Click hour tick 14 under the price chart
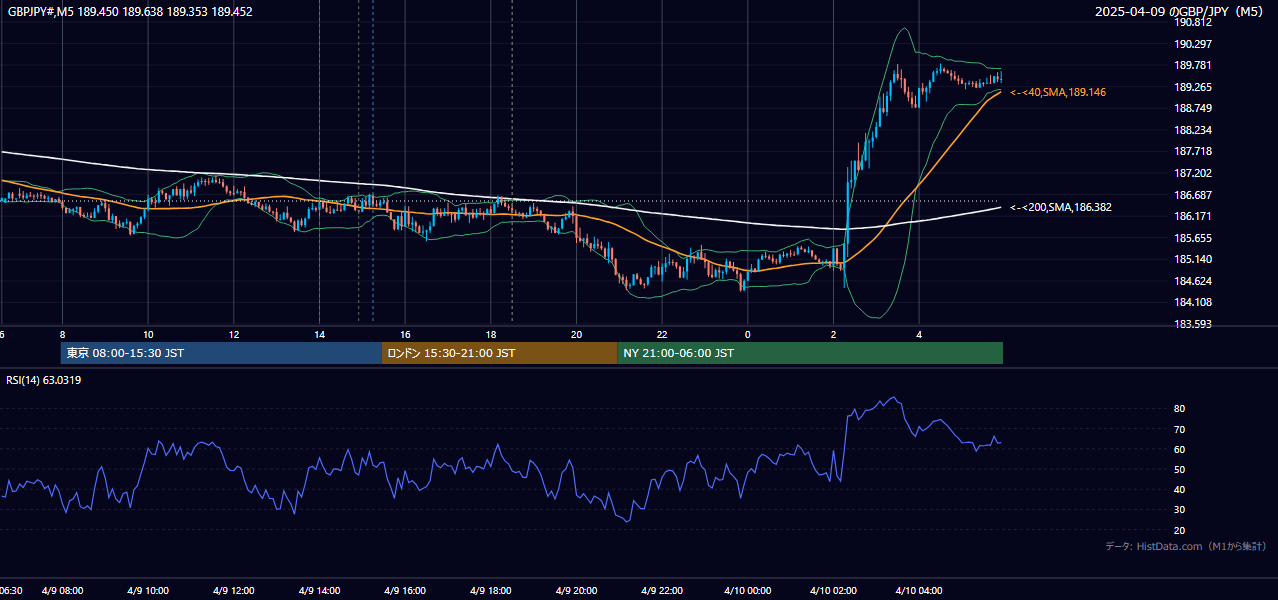 tap(320, 334)
